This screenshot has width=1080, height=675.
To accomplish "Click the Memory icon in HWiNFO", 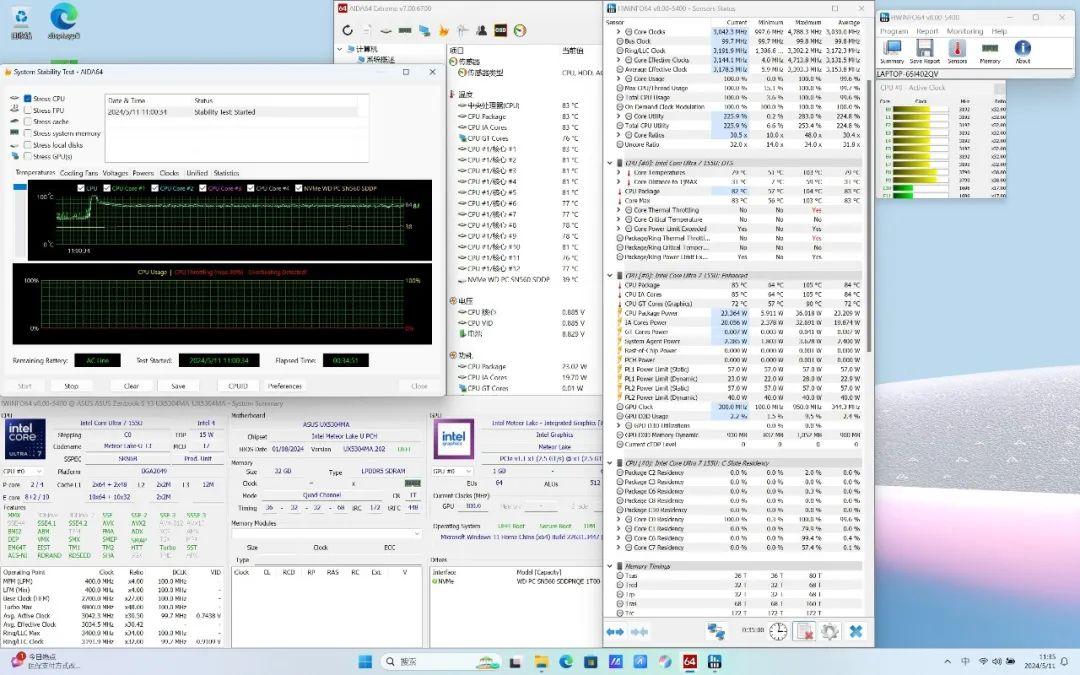I will (989, 50).
